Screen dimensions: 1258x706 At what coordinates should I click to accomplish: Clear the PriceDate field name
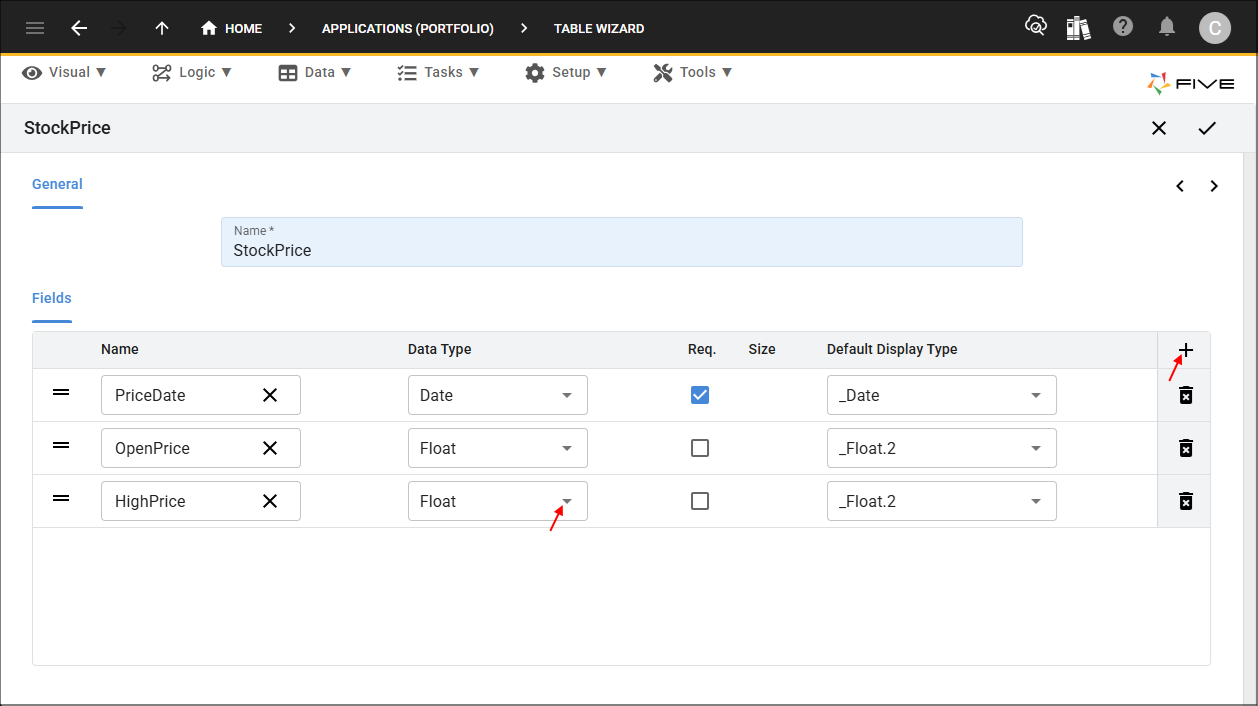point(270,395)
